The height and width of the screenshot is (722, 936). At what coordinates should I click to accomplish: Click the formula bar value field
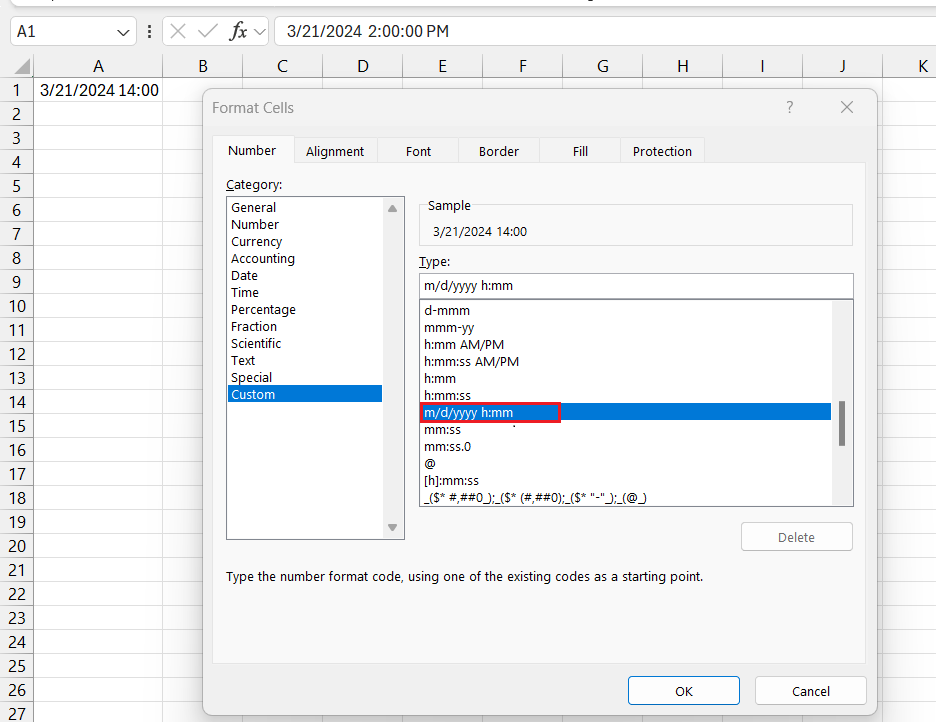(x=605, y=31)
